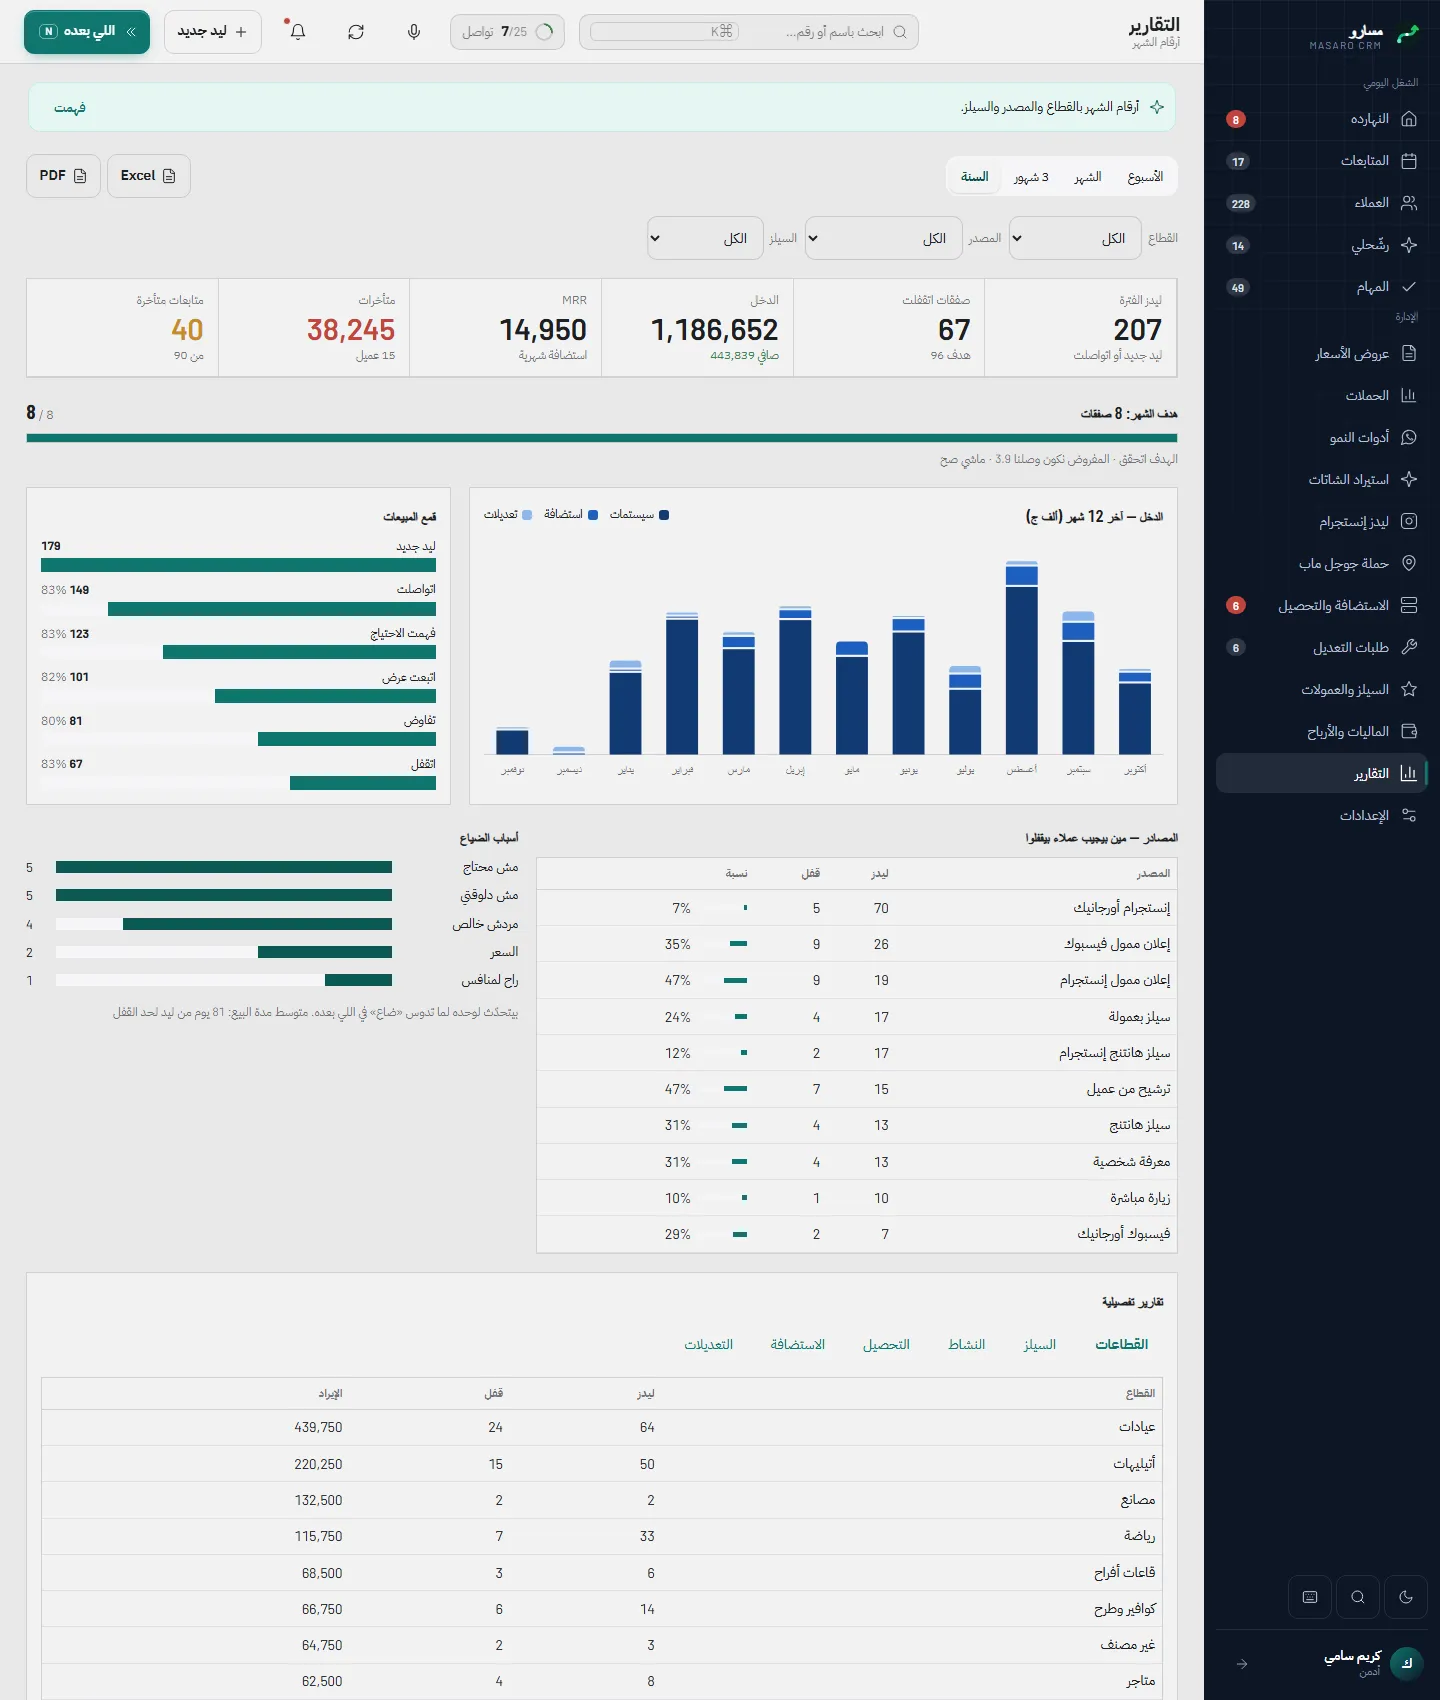Click the refresh icon in the top bar
Viewport: 1440px width, 1700px height.
click(356, 32)
